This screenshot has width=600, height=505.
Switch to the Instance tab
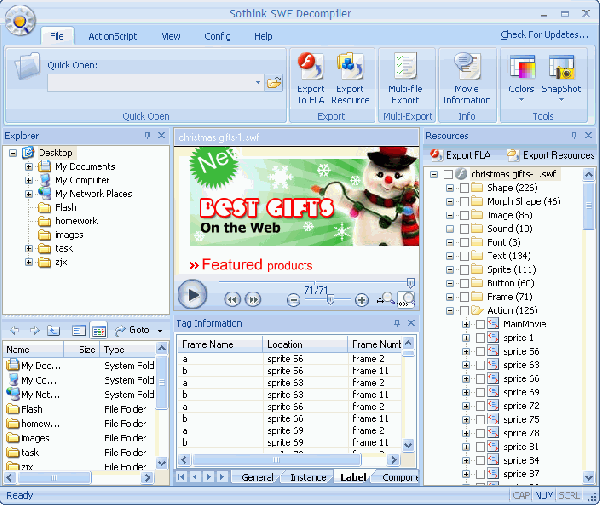308,477
